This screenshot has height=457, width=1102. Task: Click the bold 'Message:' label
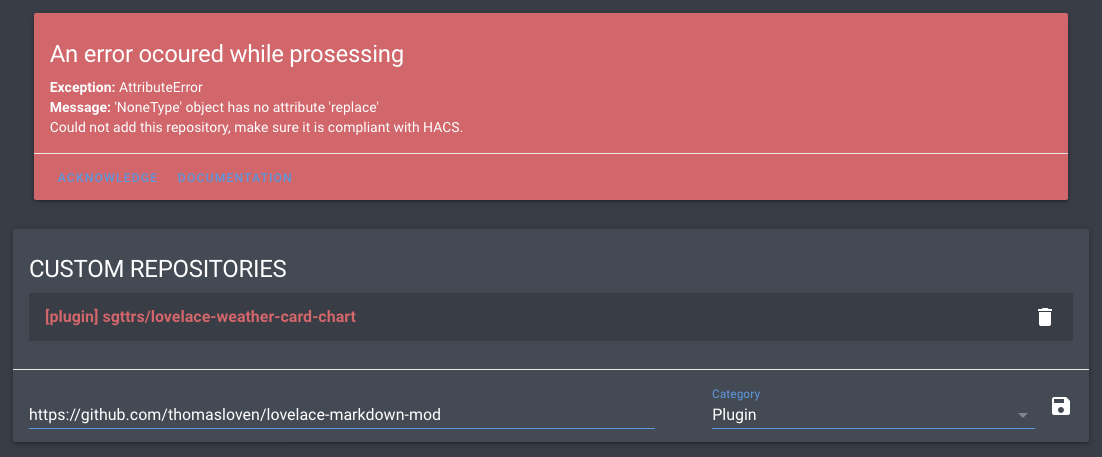80,107
